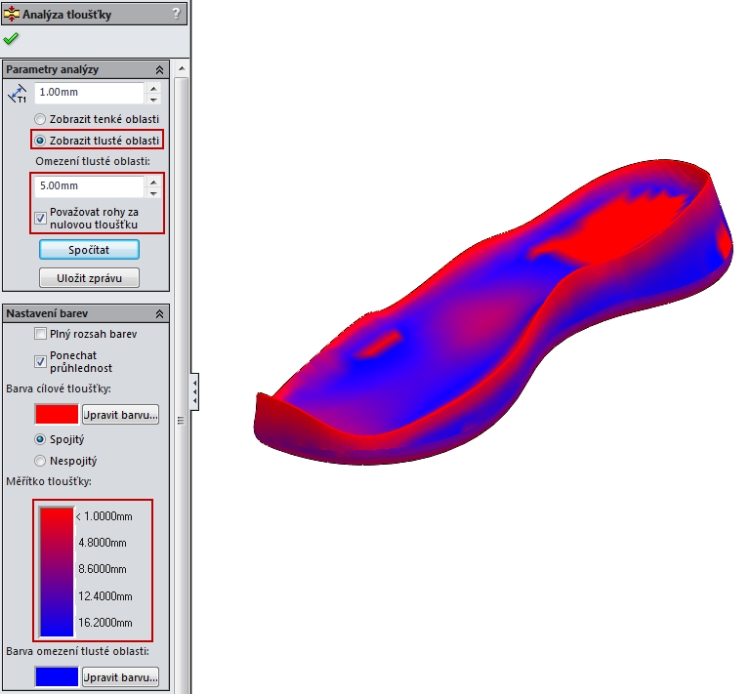Click Upravit barvu for target thickness color
Image resolution: width=750 pixels, height=694 pixels.
coord(120,415)
